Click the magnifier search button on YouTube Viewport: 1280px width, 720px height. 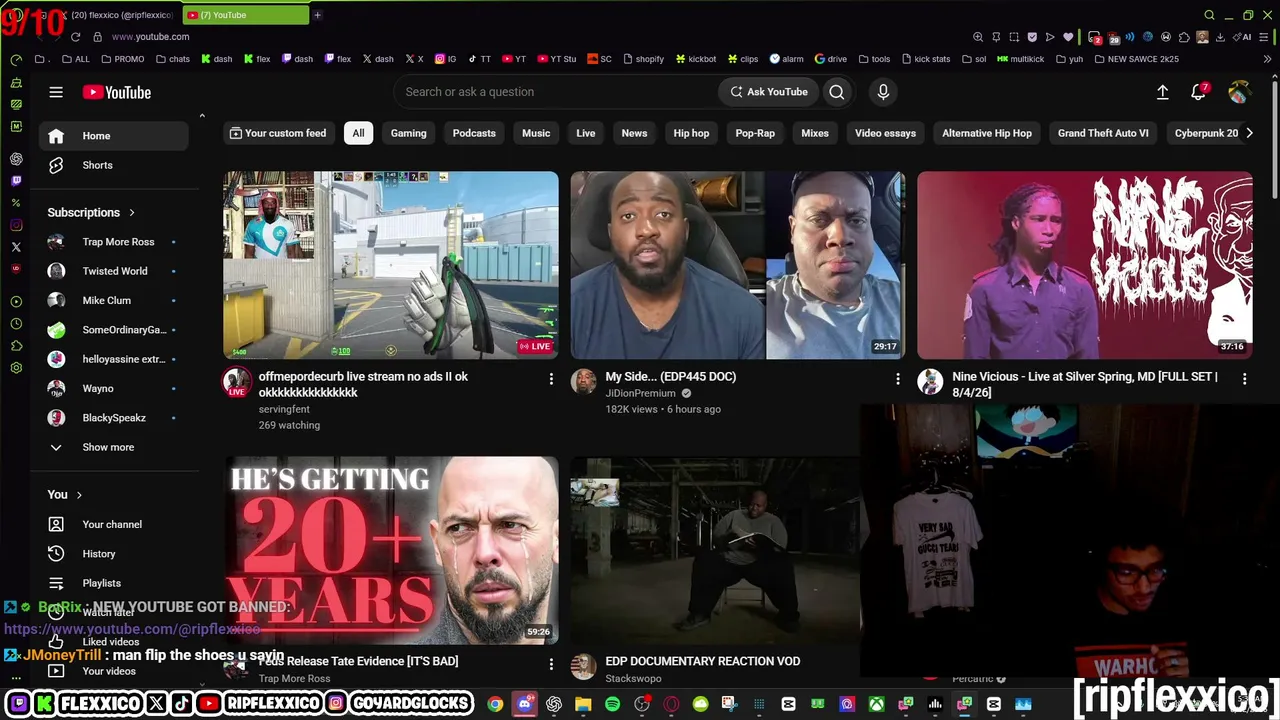point(837,92)
